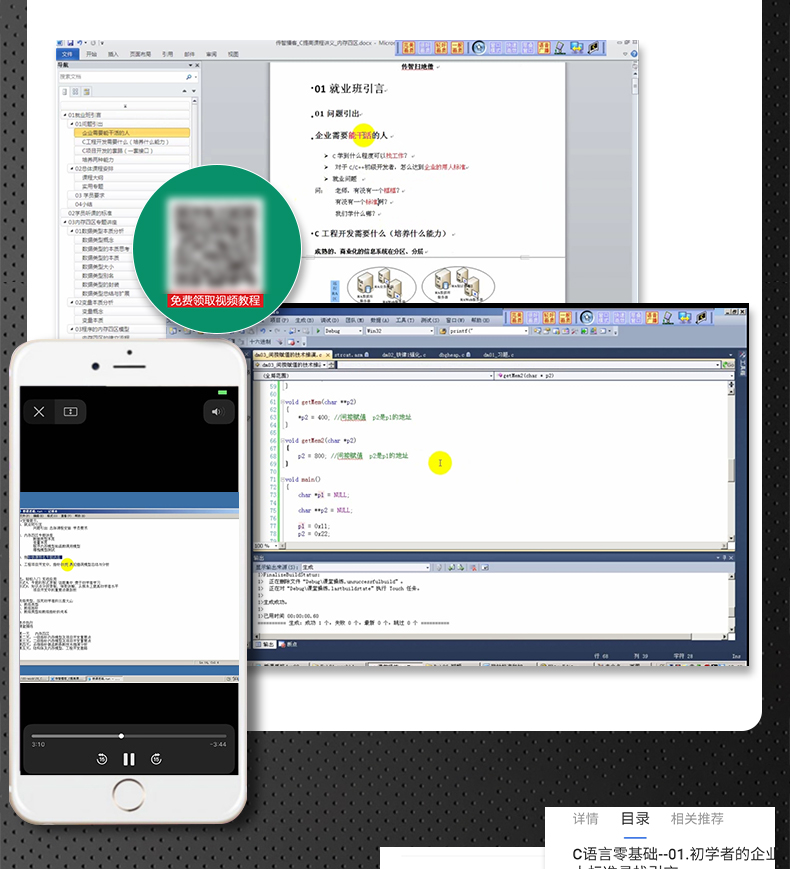Open the 详情 tab on the web page
The height and width of the screenshot is (869, 790).
point(585,819)
